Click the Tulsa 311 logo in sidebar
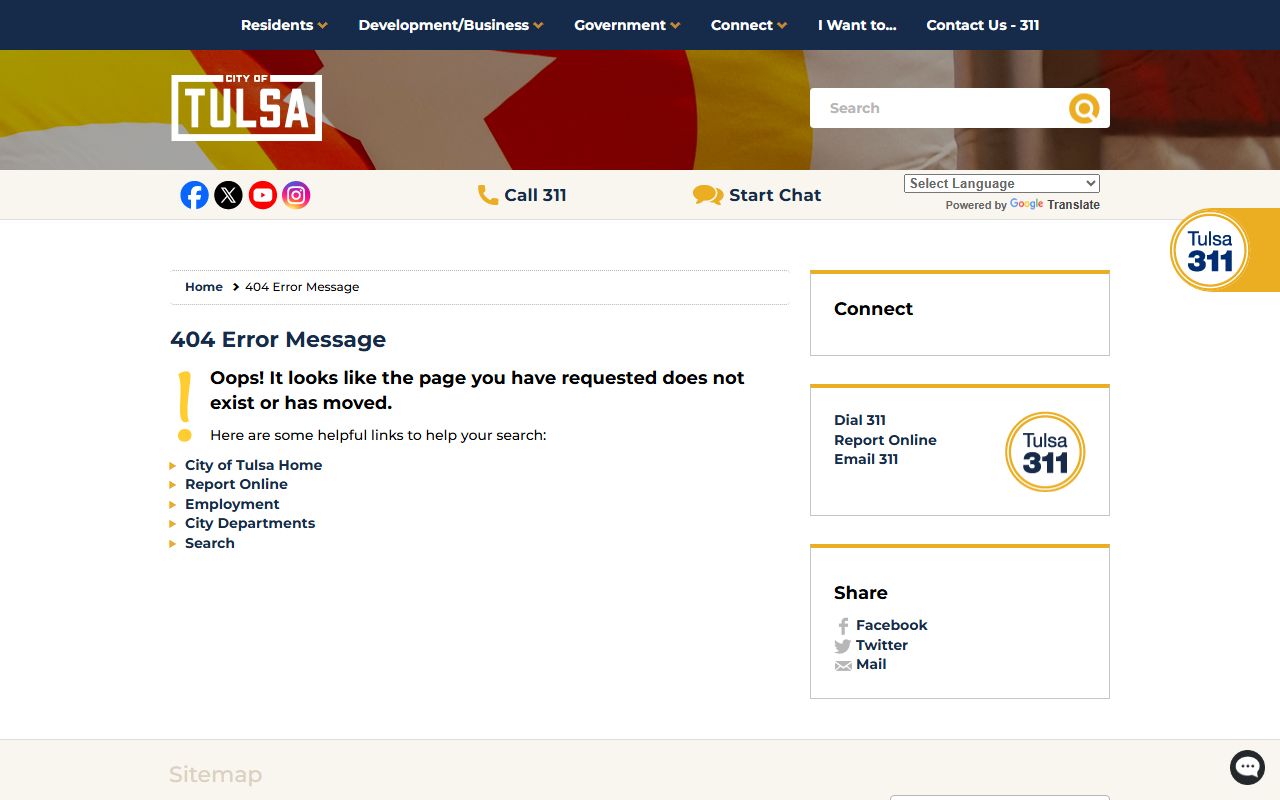 (x=1045, y=452)
